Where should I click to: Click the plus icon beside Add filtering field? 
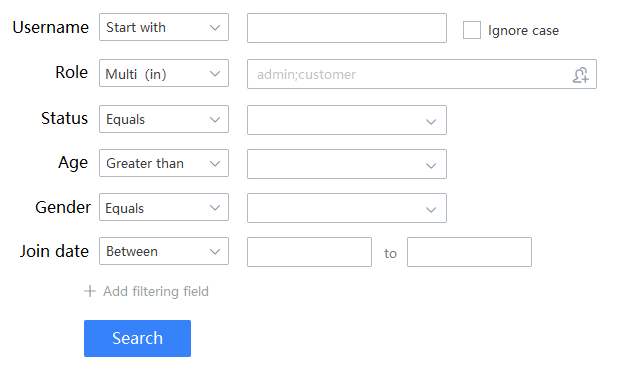(90, 291)
